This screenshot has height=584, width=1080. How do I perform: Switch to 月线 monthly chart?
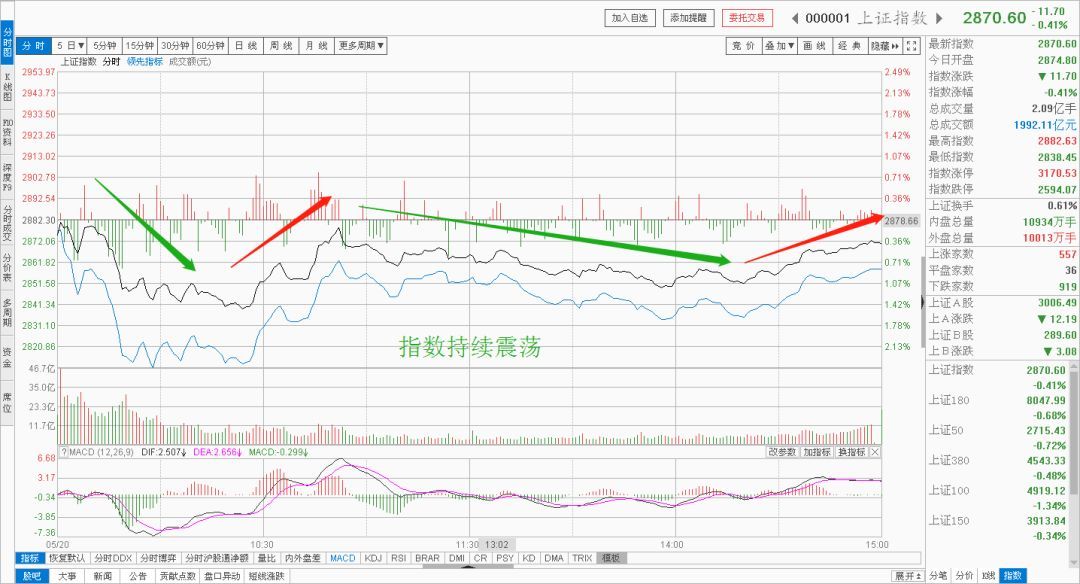(x=316, y=45)
